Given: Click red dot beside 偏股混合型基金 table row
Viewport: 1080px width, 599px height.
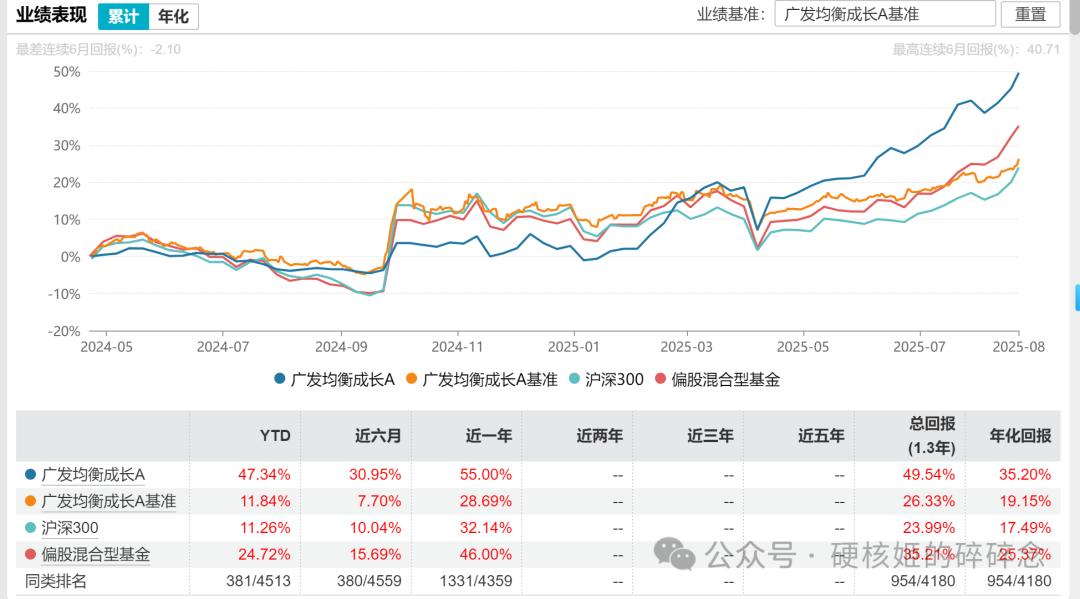Looking at the screenshot, I should tap(30, 554).
